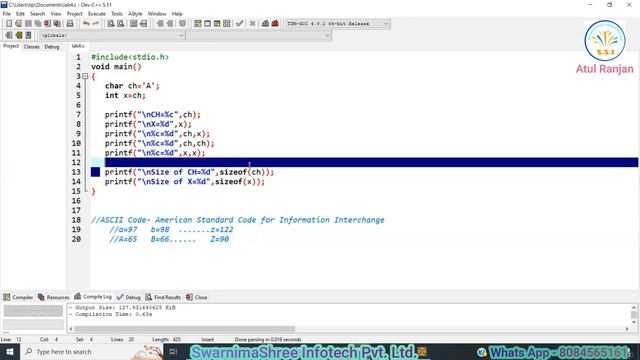Collapse the main() code fold at line 3

(x=85, y=76)
